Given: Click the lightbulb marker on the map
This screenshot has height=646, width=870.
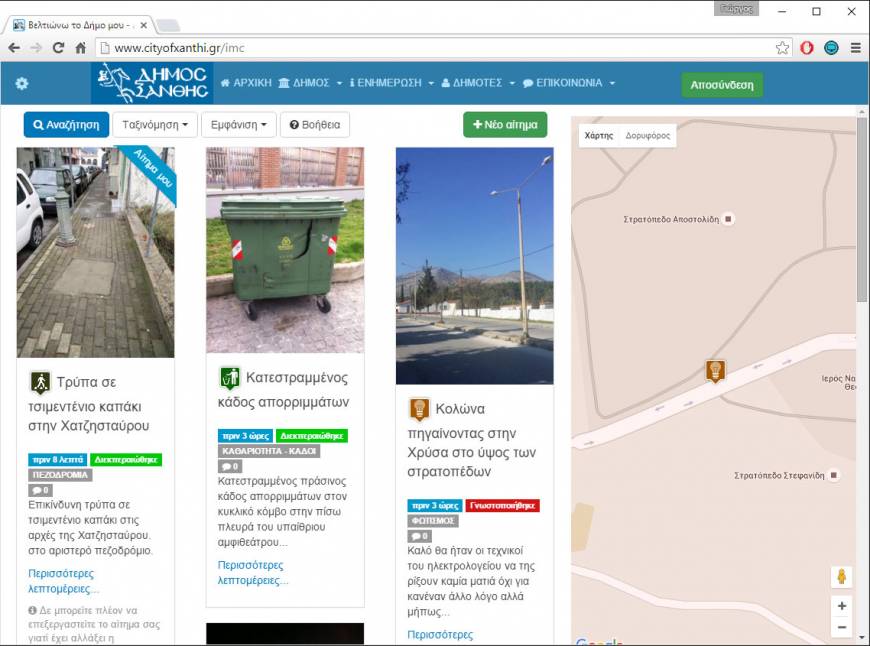Looking at the screenshot, I should point(715,371).
